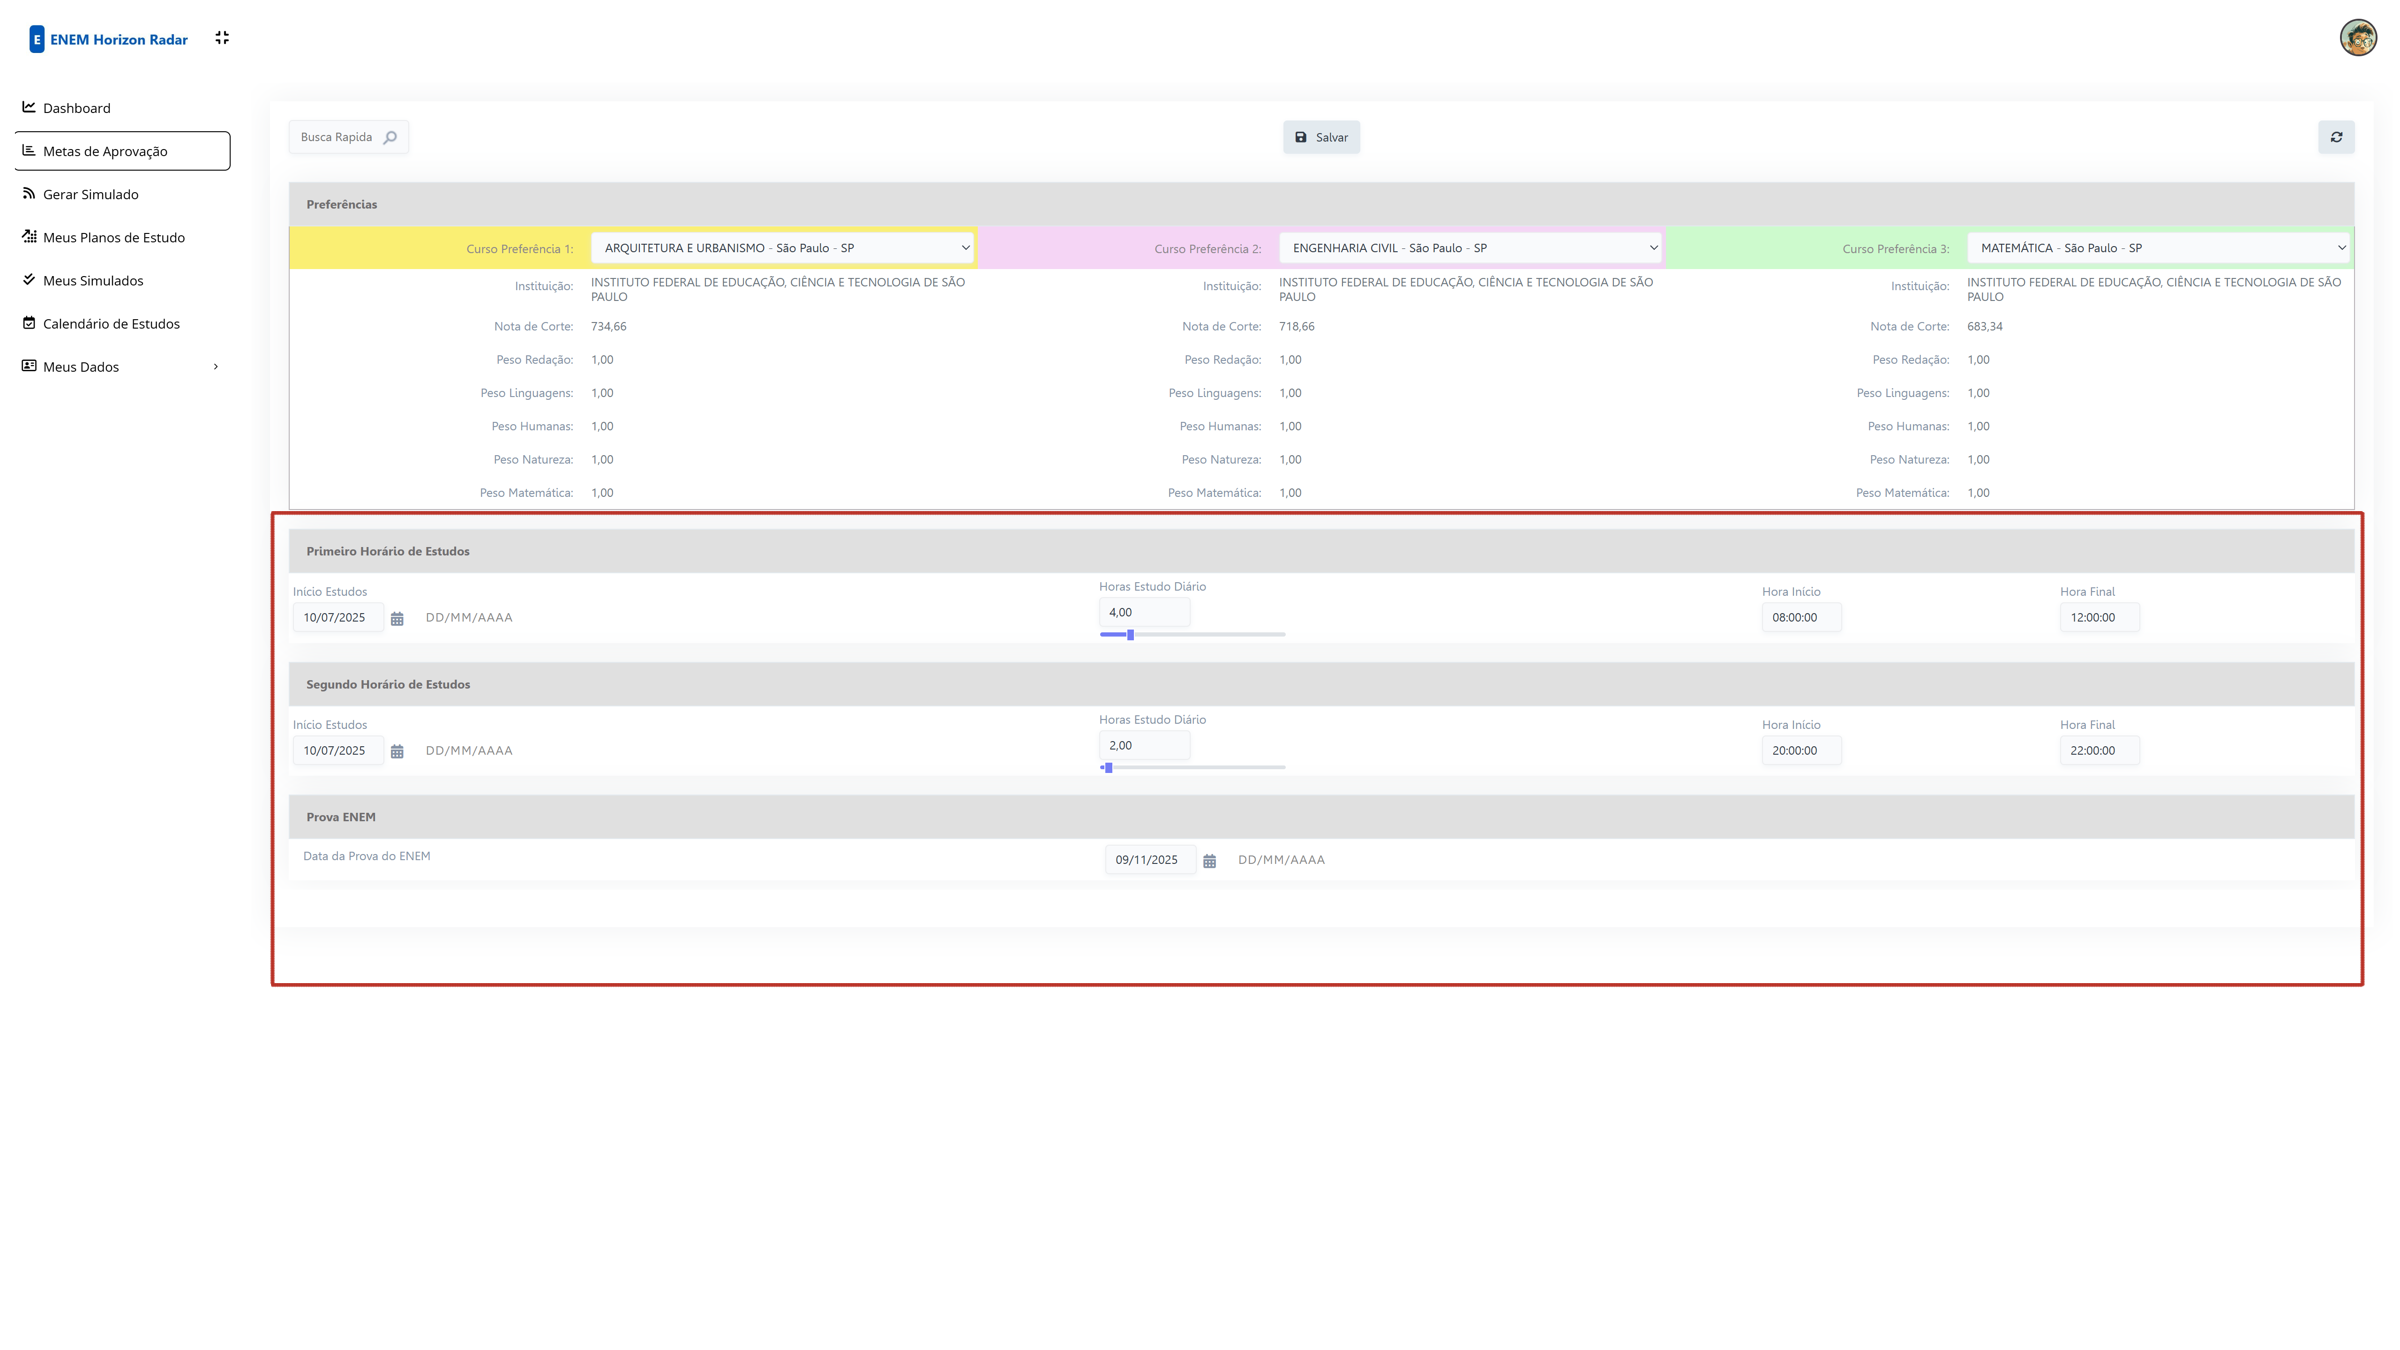Click Nota de Corte value 683,34
Screen dimensions: 2400x1350
point(1985,326)
